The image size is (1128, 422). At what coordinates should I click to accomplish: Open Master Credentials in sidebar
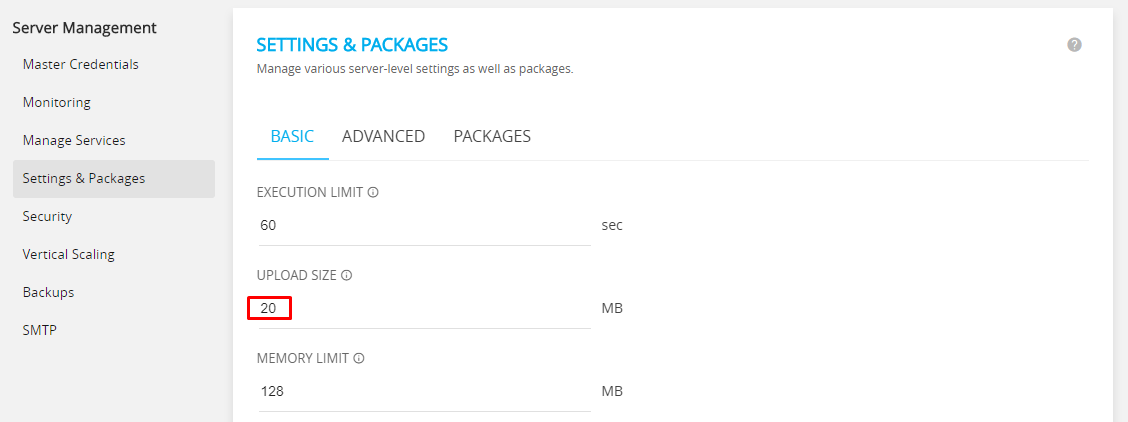tap(81, 65)
